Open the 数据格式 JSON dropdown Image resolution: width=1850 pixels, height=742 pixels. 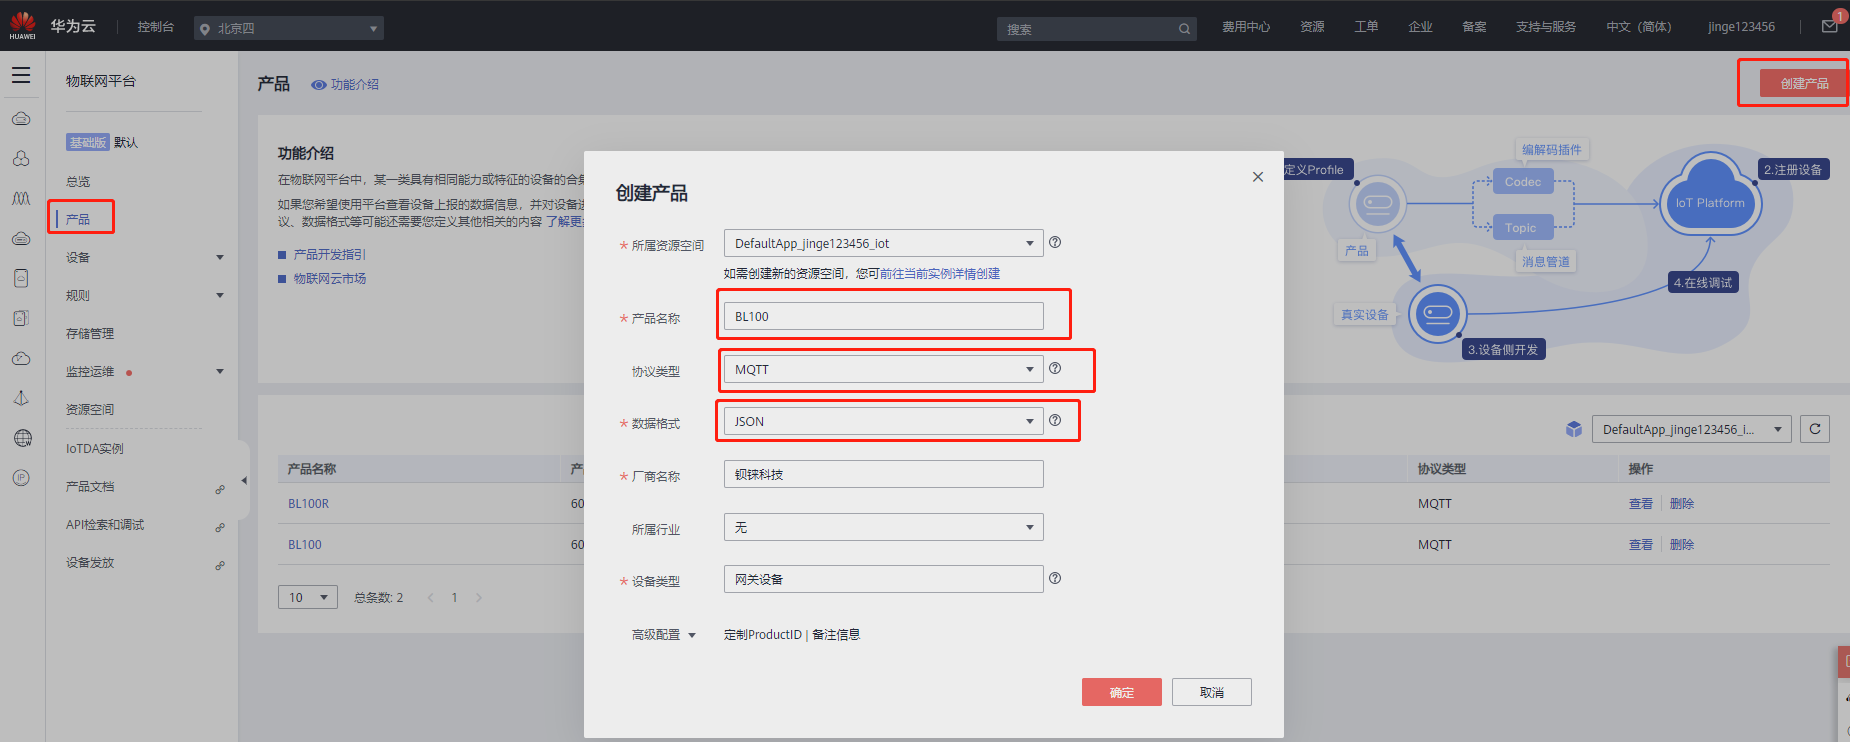884,421
